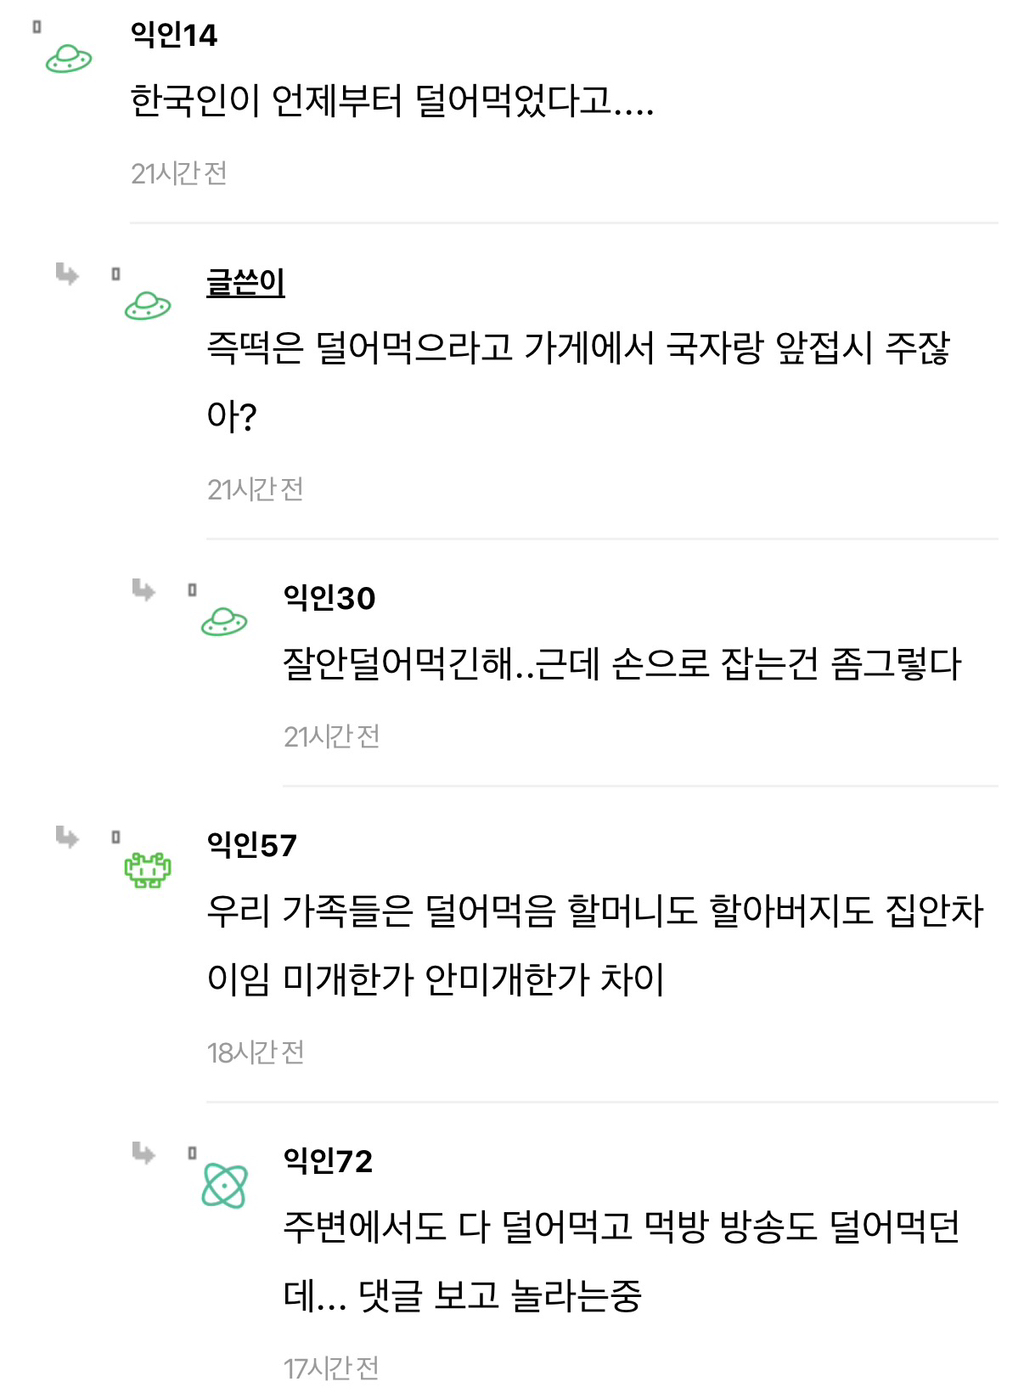This screenshot has width=1024, height=1393.
Task: Click the 익인72 username
Action: pos(328,1160)
